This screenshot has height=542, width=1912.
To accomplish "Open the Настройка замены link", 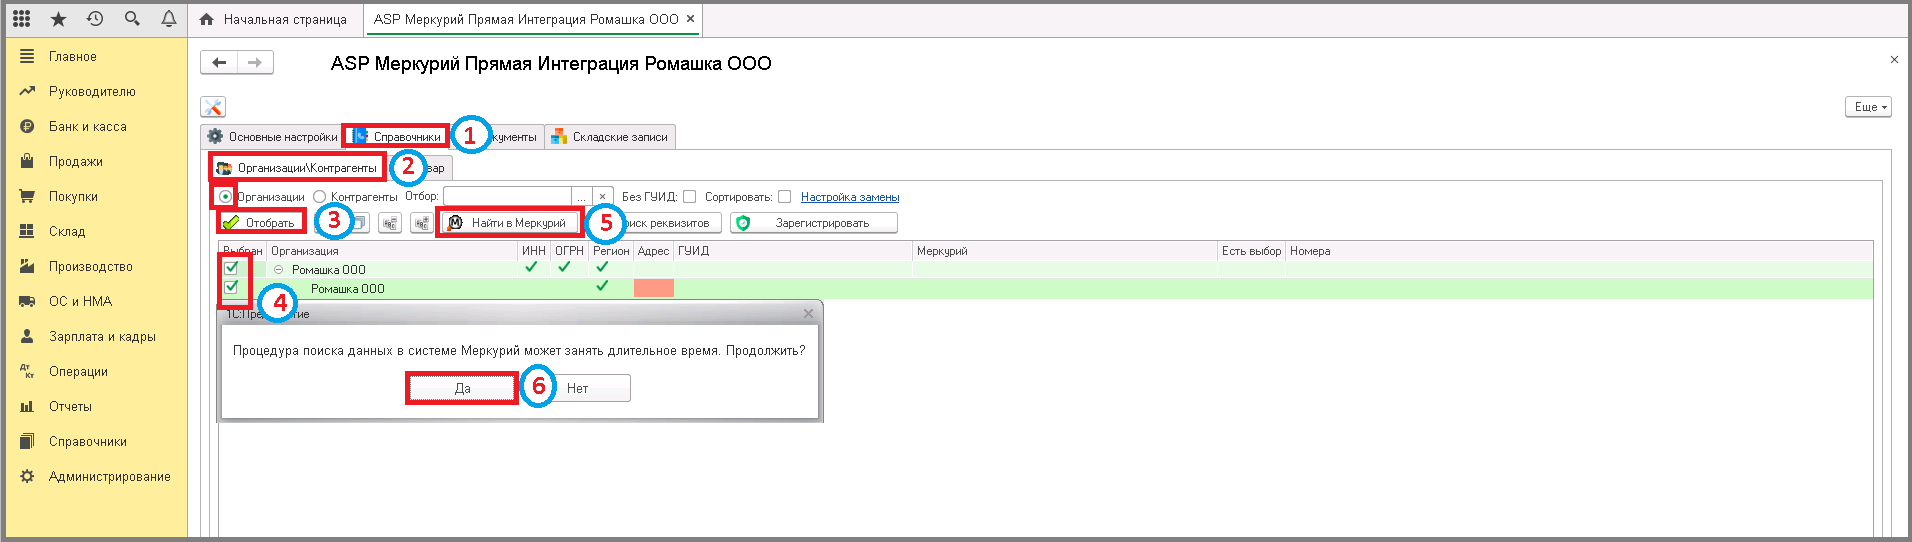I will [850, 197].
